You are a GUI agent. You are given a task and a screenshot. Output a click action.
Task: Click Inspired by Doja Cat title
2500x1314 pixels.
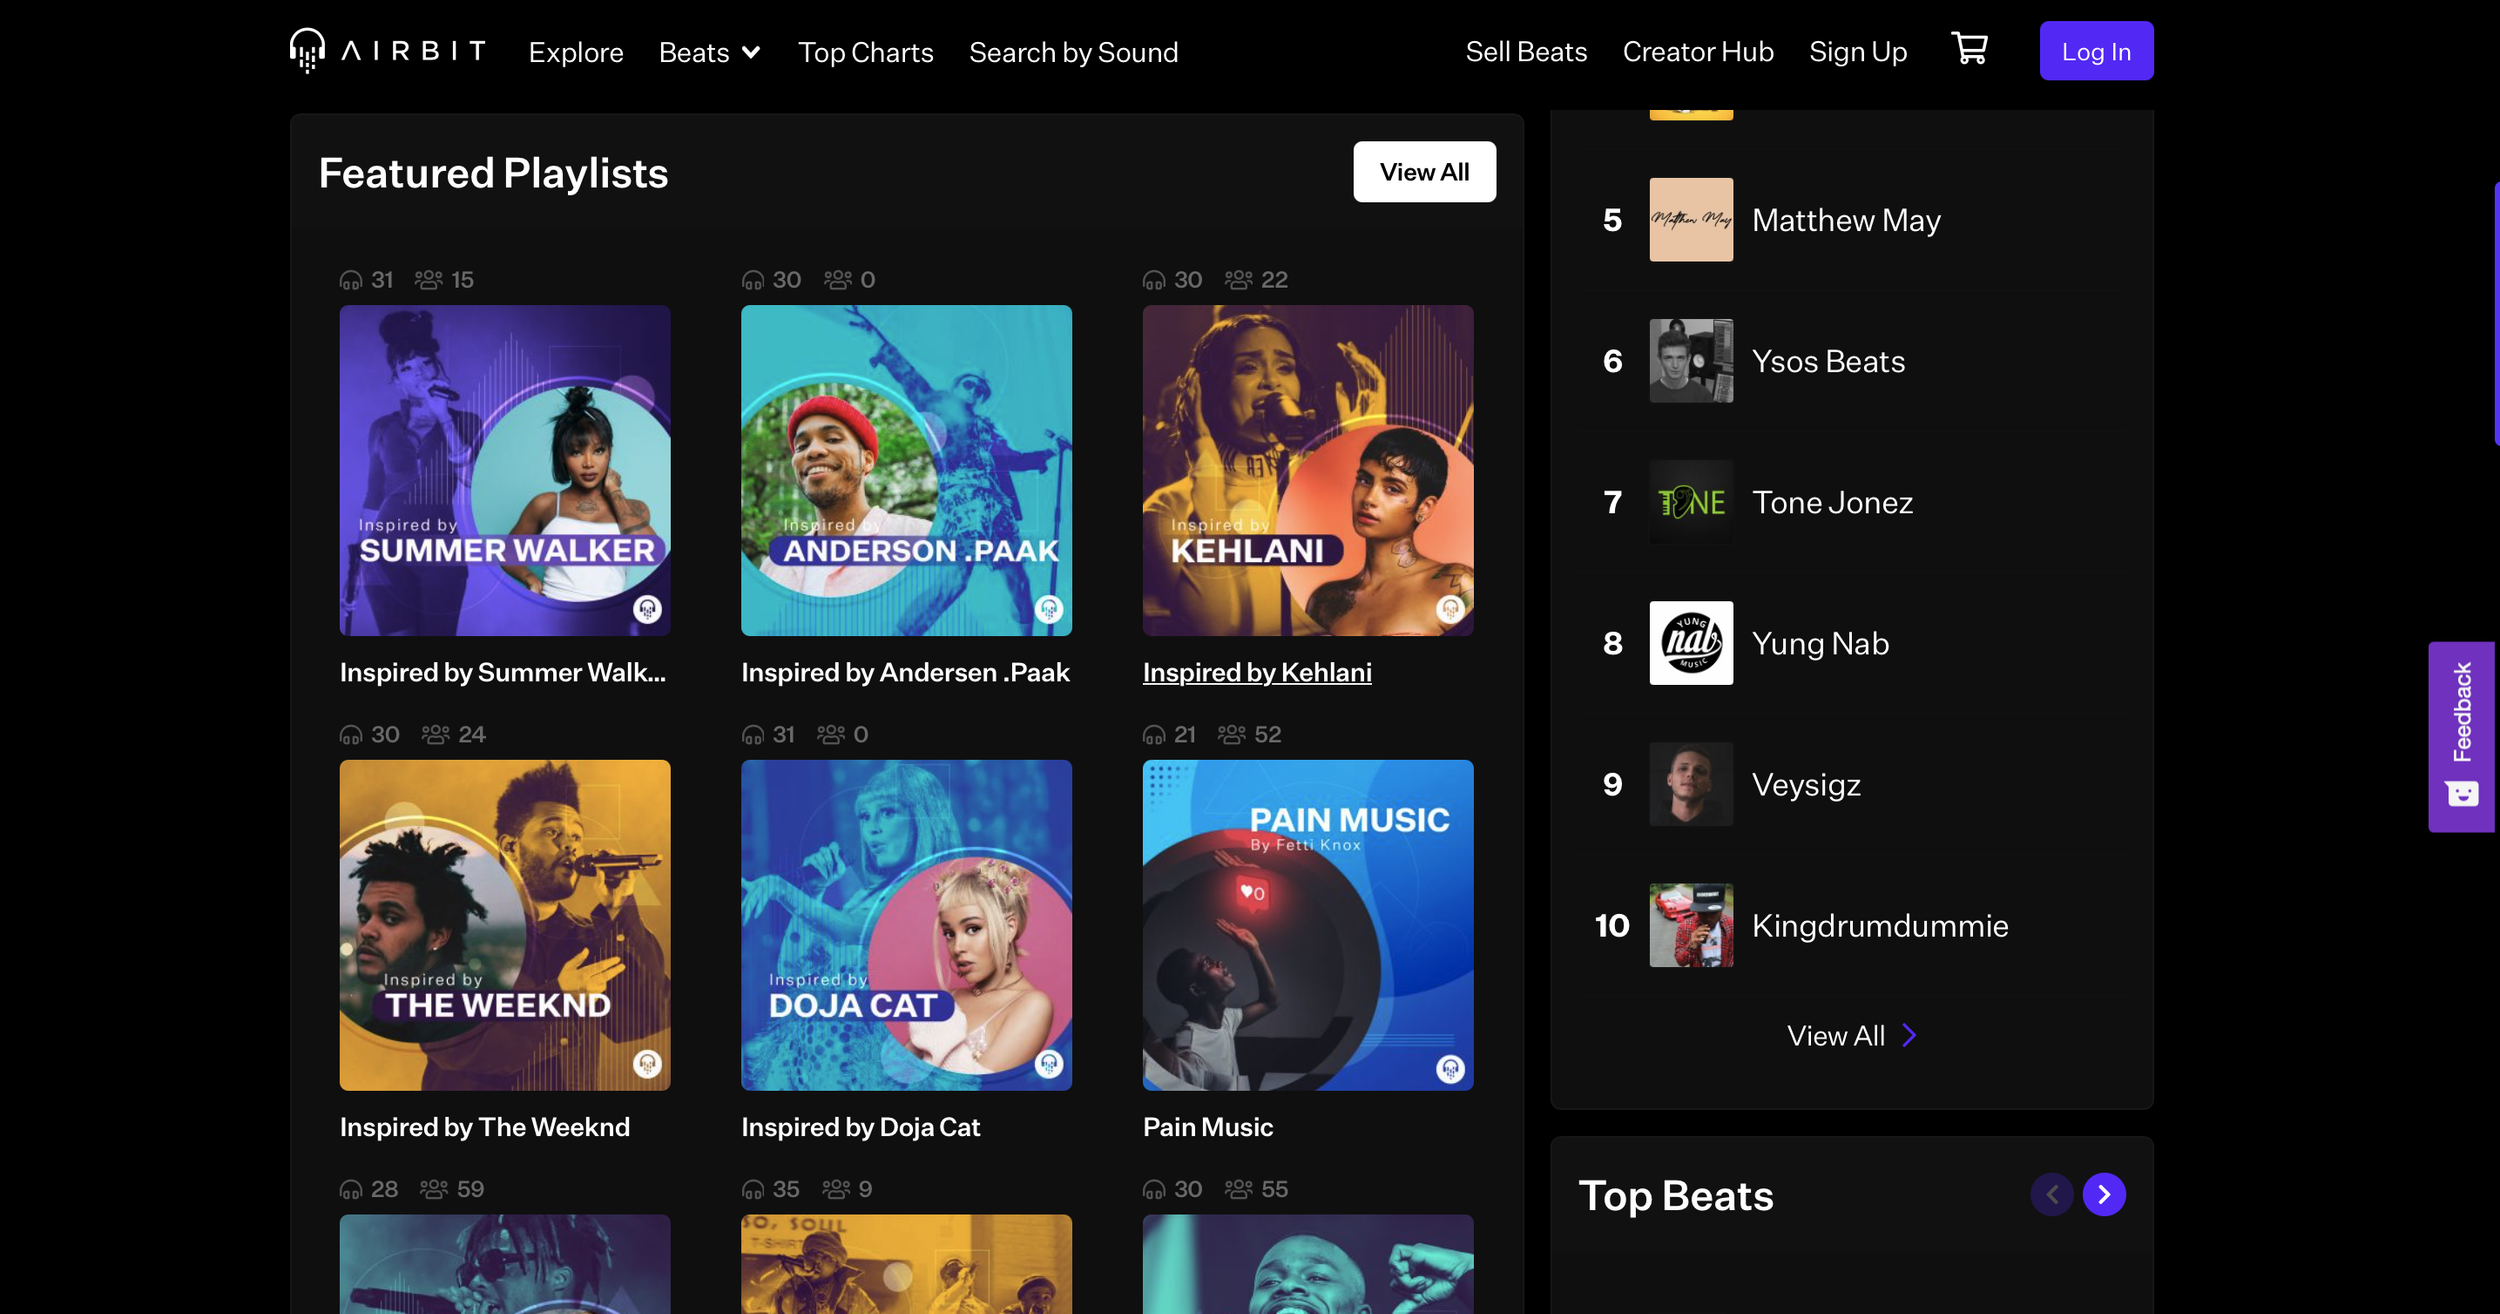pos(861,1127)
